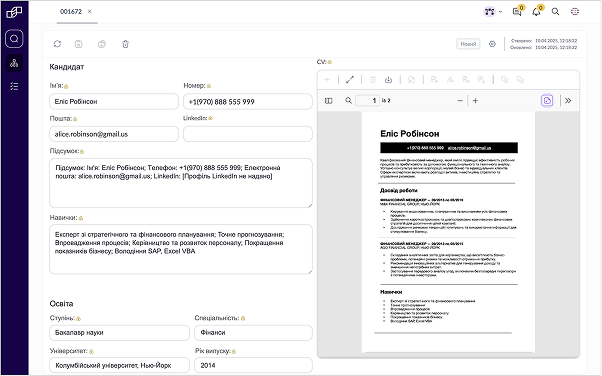Click the save record icon
The width and height of the screenshot is (602, 376).
(78, 44)
